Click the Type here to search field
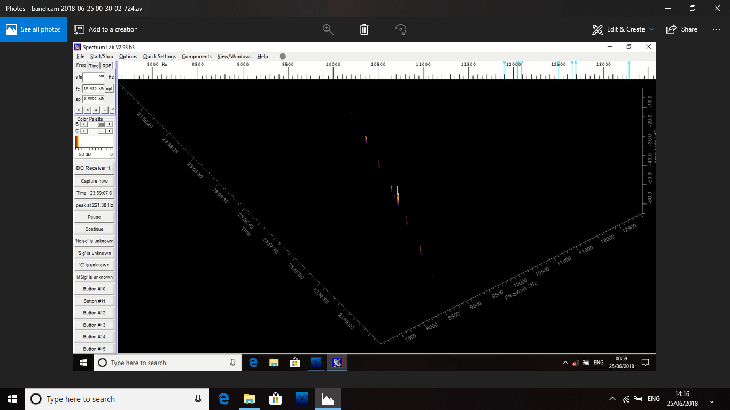Viewport: 730px width, 410px height. (x=110, y=399)
